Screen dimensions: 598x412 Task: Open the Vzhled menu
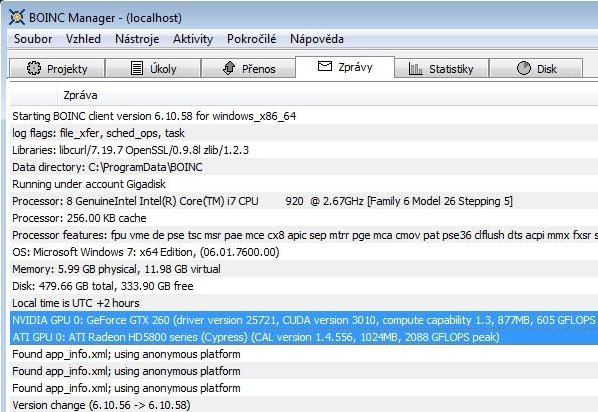pos(83,39)
